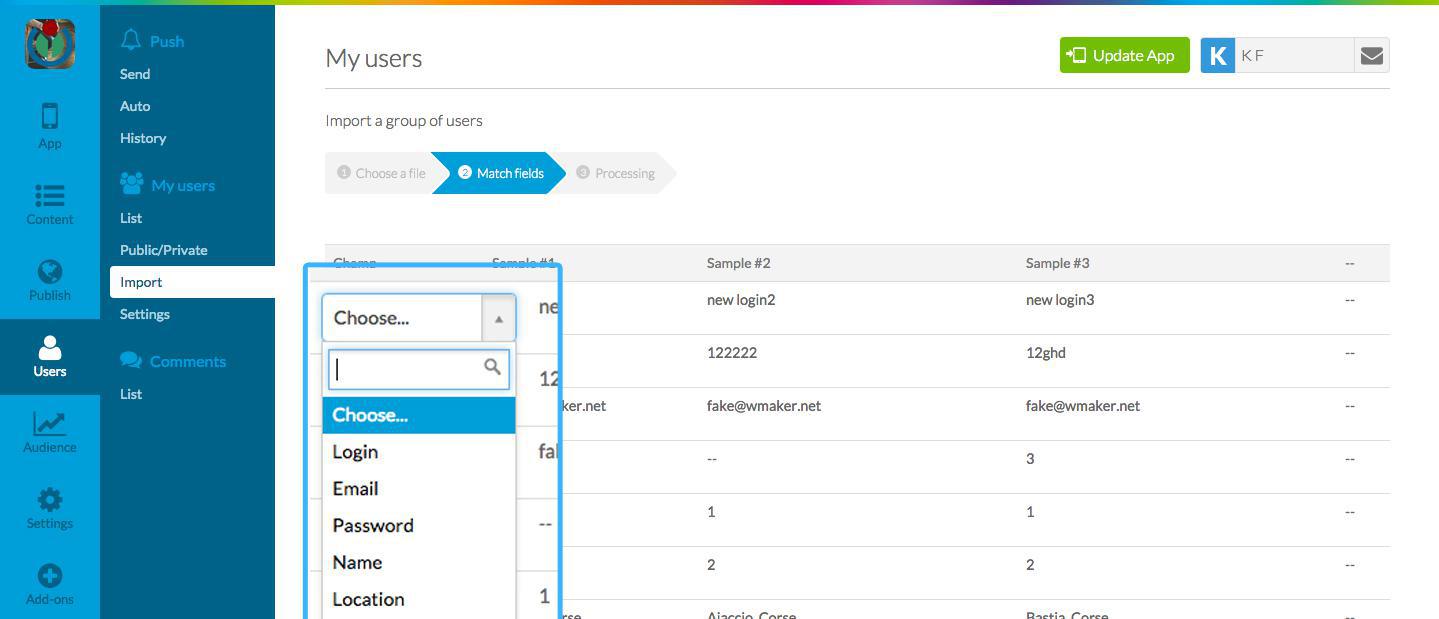The width and height of the screenshot is (1439, 619).
Task: Open Push Send menu item
Action: click(135, 74)
